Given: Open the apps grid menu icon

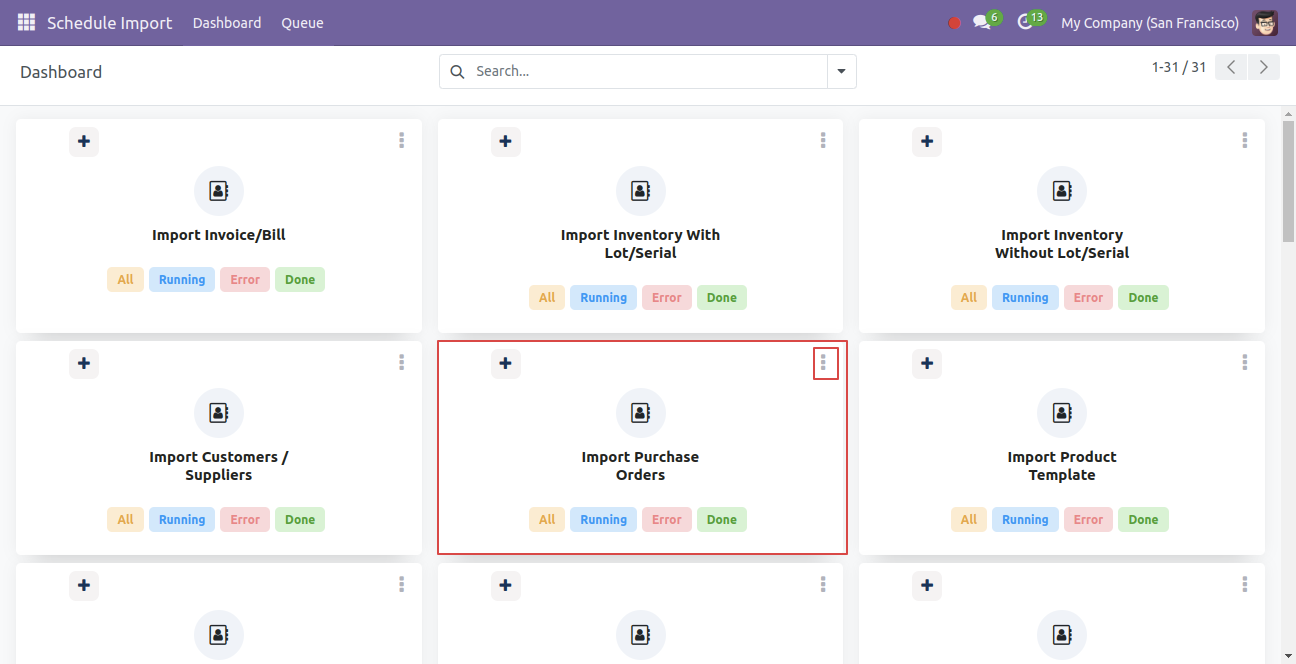Looking at the screenshot, I should pos(26,22).
